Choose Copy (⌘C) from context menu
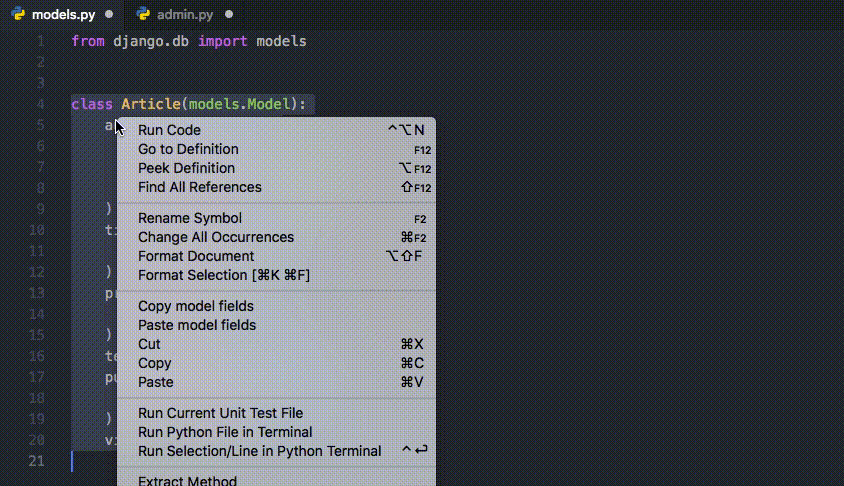Image resolution: width=844 pixels, height=486 pixels. pos(276,363)
